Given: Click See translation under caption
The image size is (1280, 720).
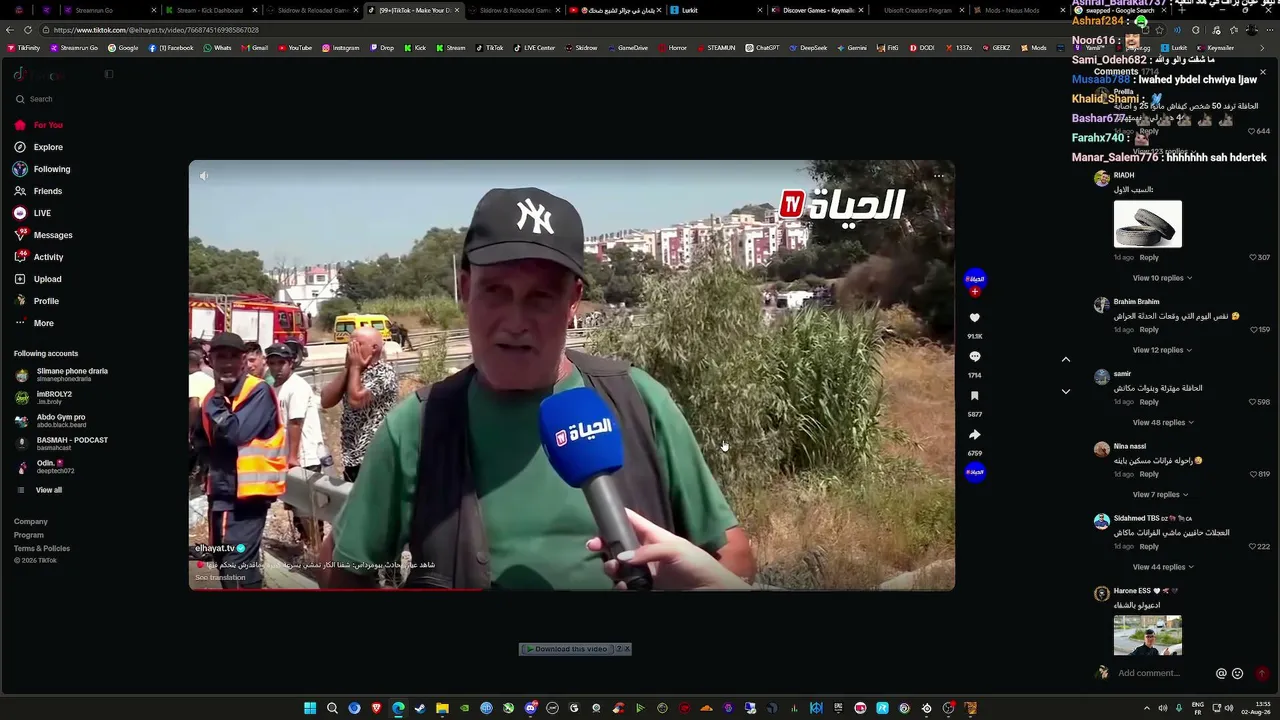Looking at the screenshot, I should (x=220, y=578).
